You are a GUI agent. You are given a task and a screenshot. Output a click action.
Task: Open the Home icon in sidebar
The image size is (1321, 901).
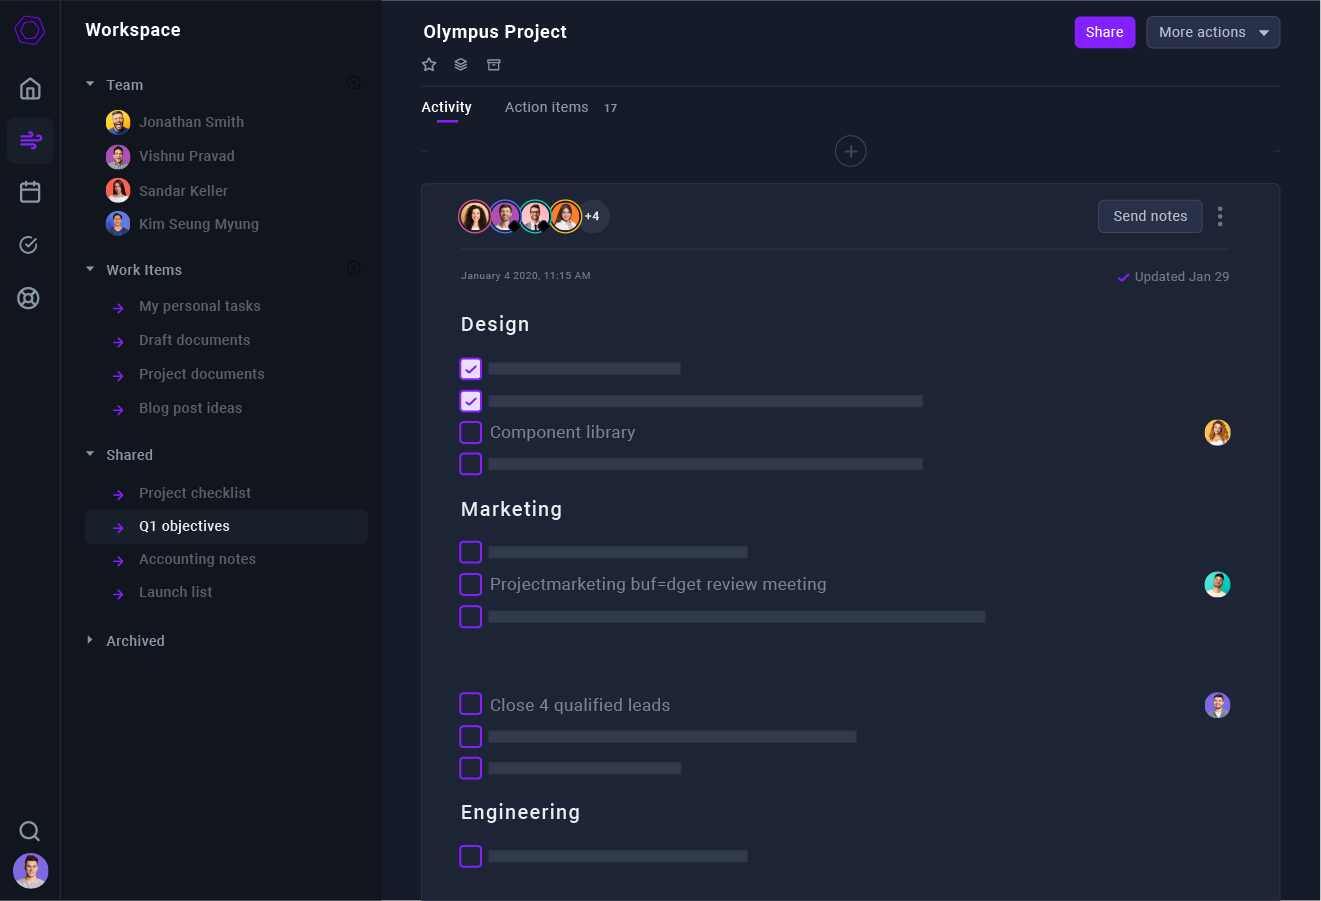pyautogui.click(x=30, y=88)
